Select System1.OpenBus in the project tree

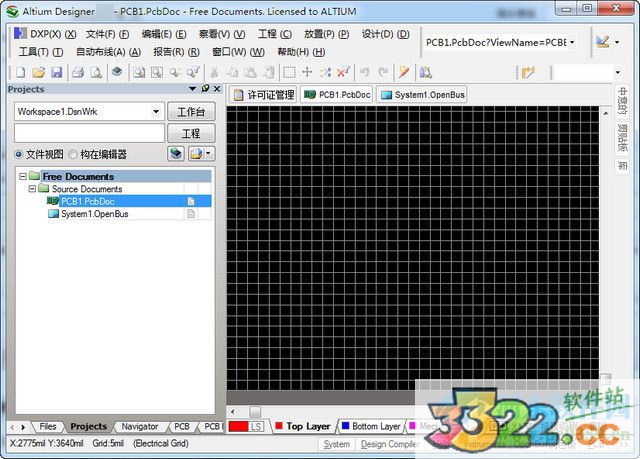click(95, 214)
